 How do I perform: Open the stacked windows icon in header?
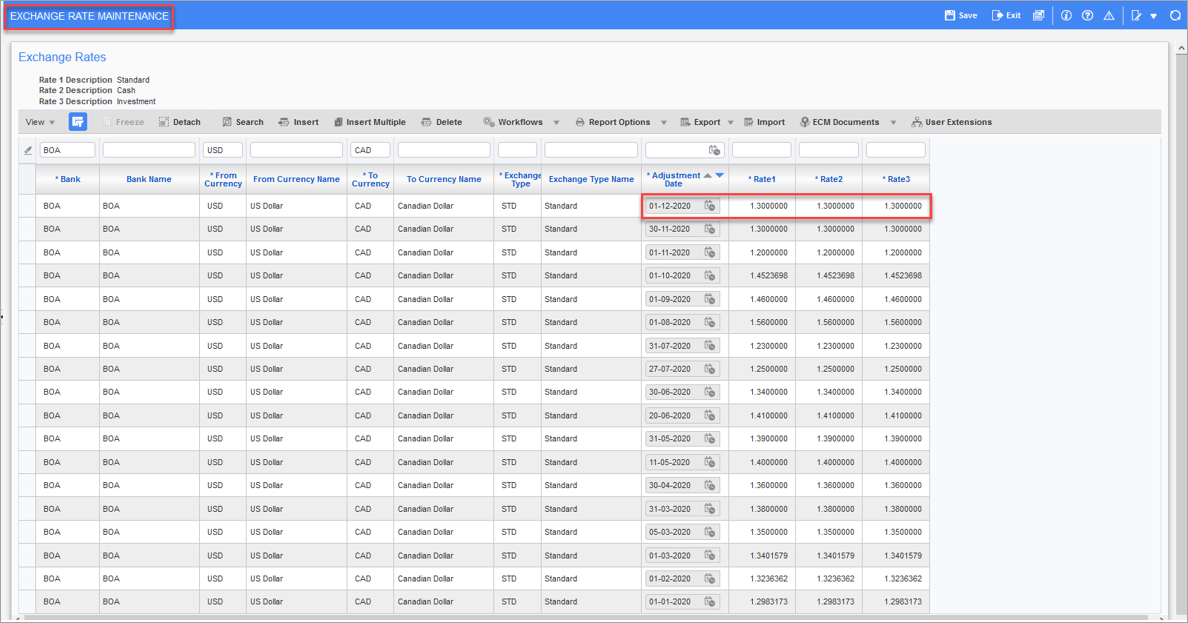pos(1039,15)
